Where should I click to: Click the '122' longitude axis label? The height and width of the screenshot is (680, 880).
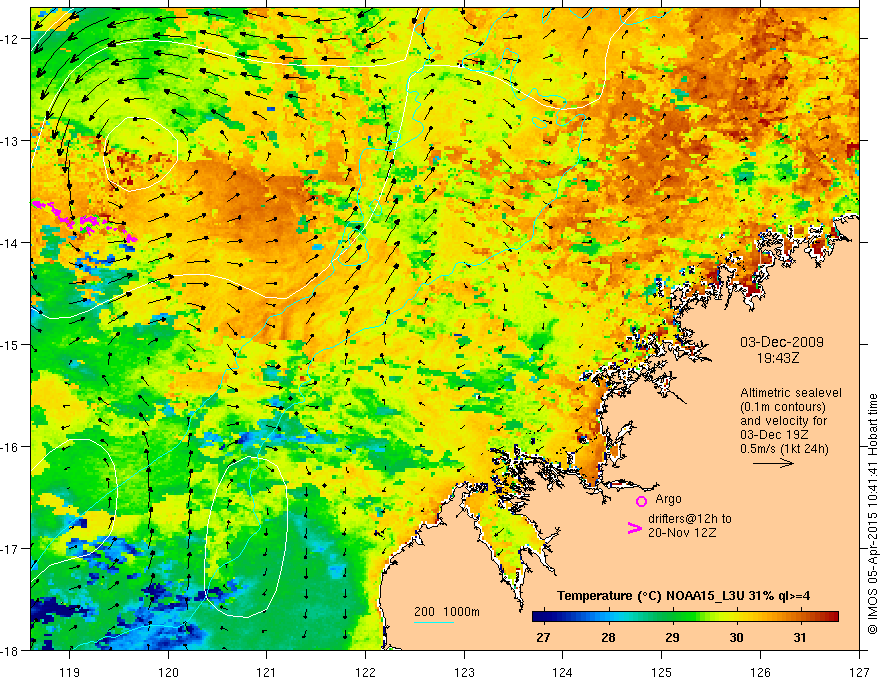pyautogui.click(x=365, y=672)
